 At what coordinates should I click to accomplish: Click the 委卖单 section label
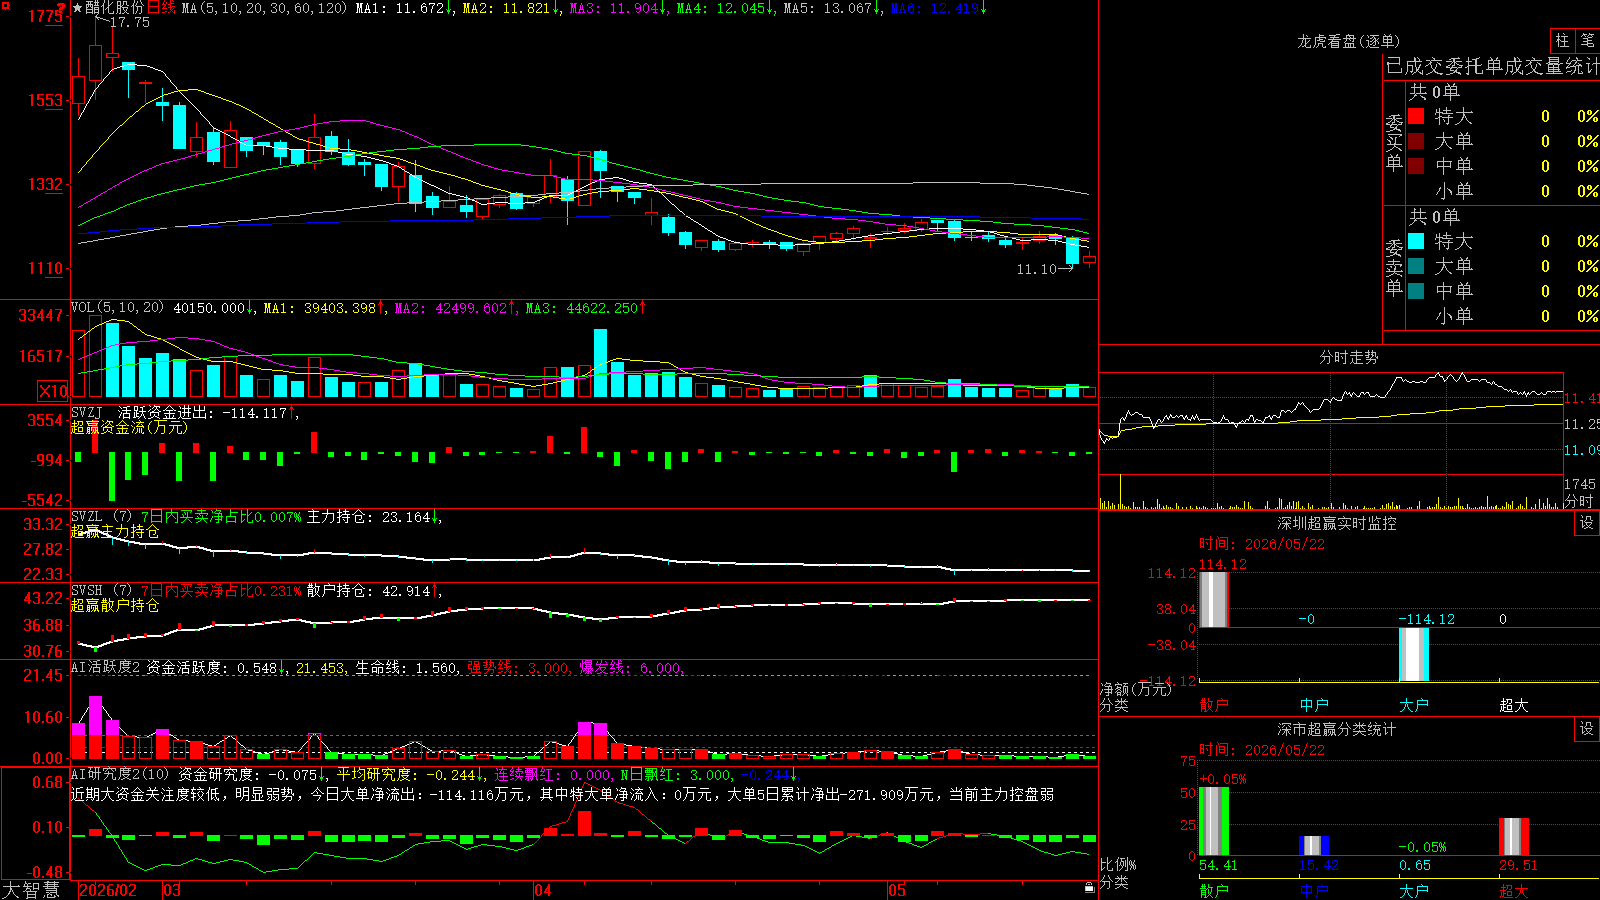[x=1394, y=268]
